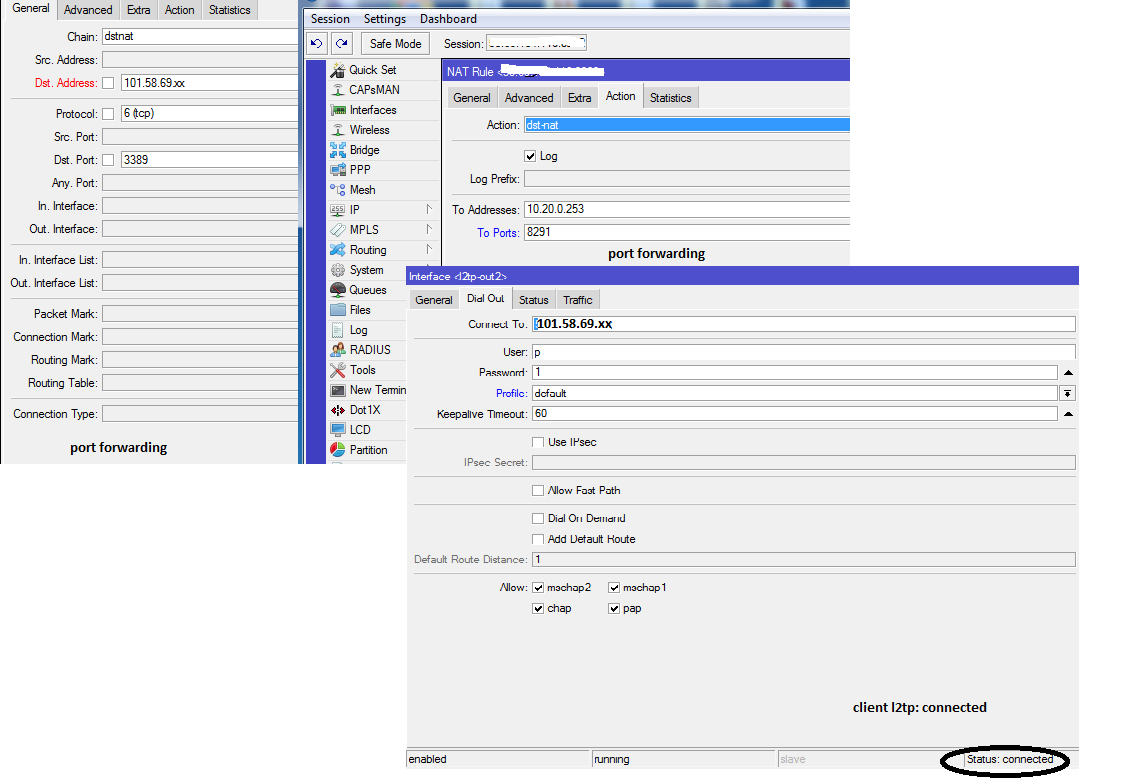Click the Dot1X sidebar icon
The width and height of the screenshot is (1147, 784).
pos(337,410)
